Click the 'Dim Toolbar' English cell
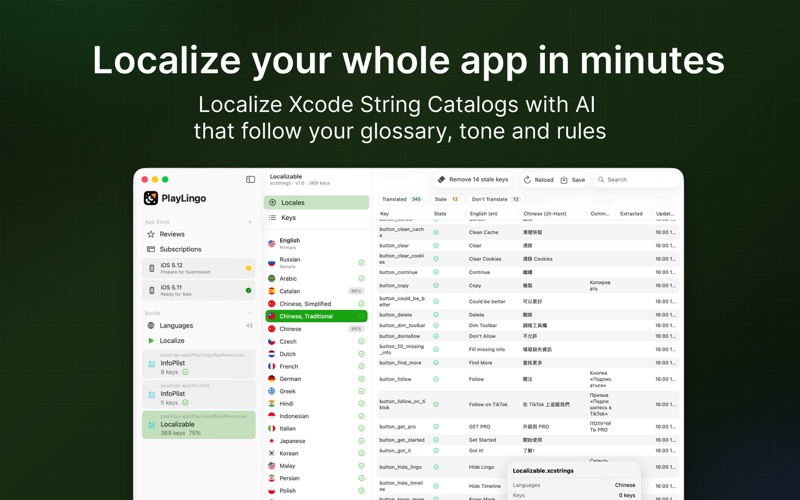This screenshot has height=500, width=800. pyautogui.click(x=483, y=326)
